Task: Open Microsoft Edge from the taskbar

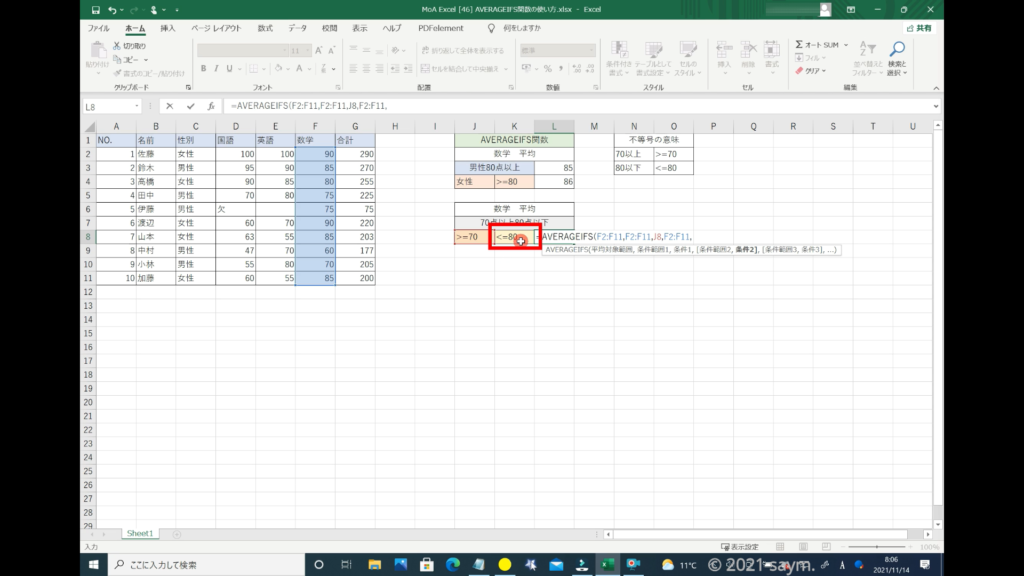Action: (x=452, y=565)
